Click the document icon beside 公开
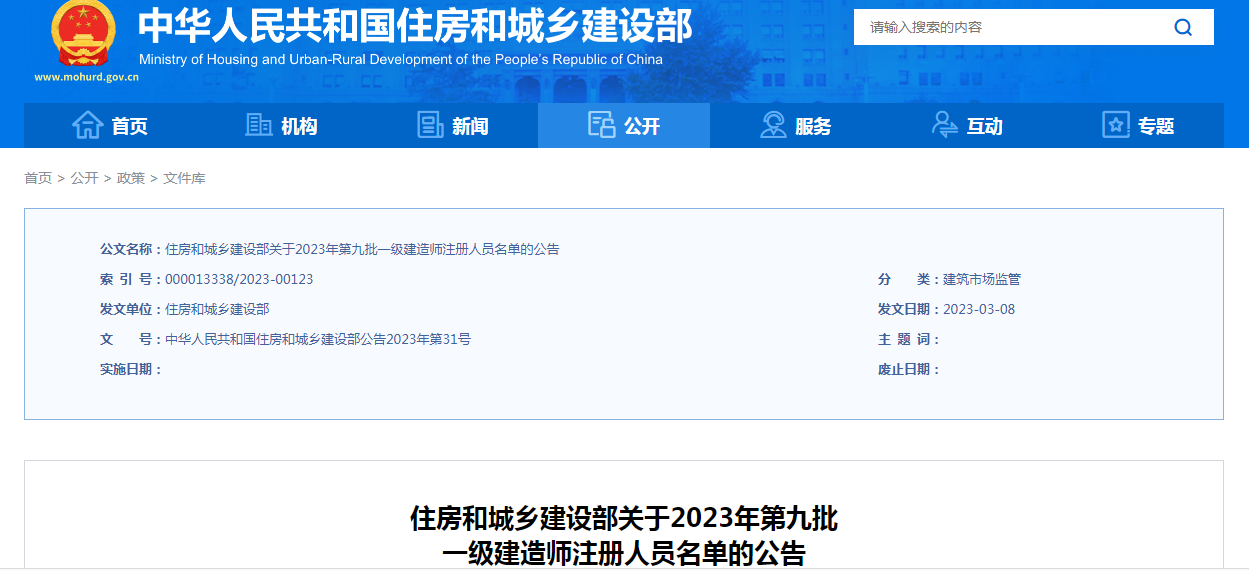 tap(601, 125)
